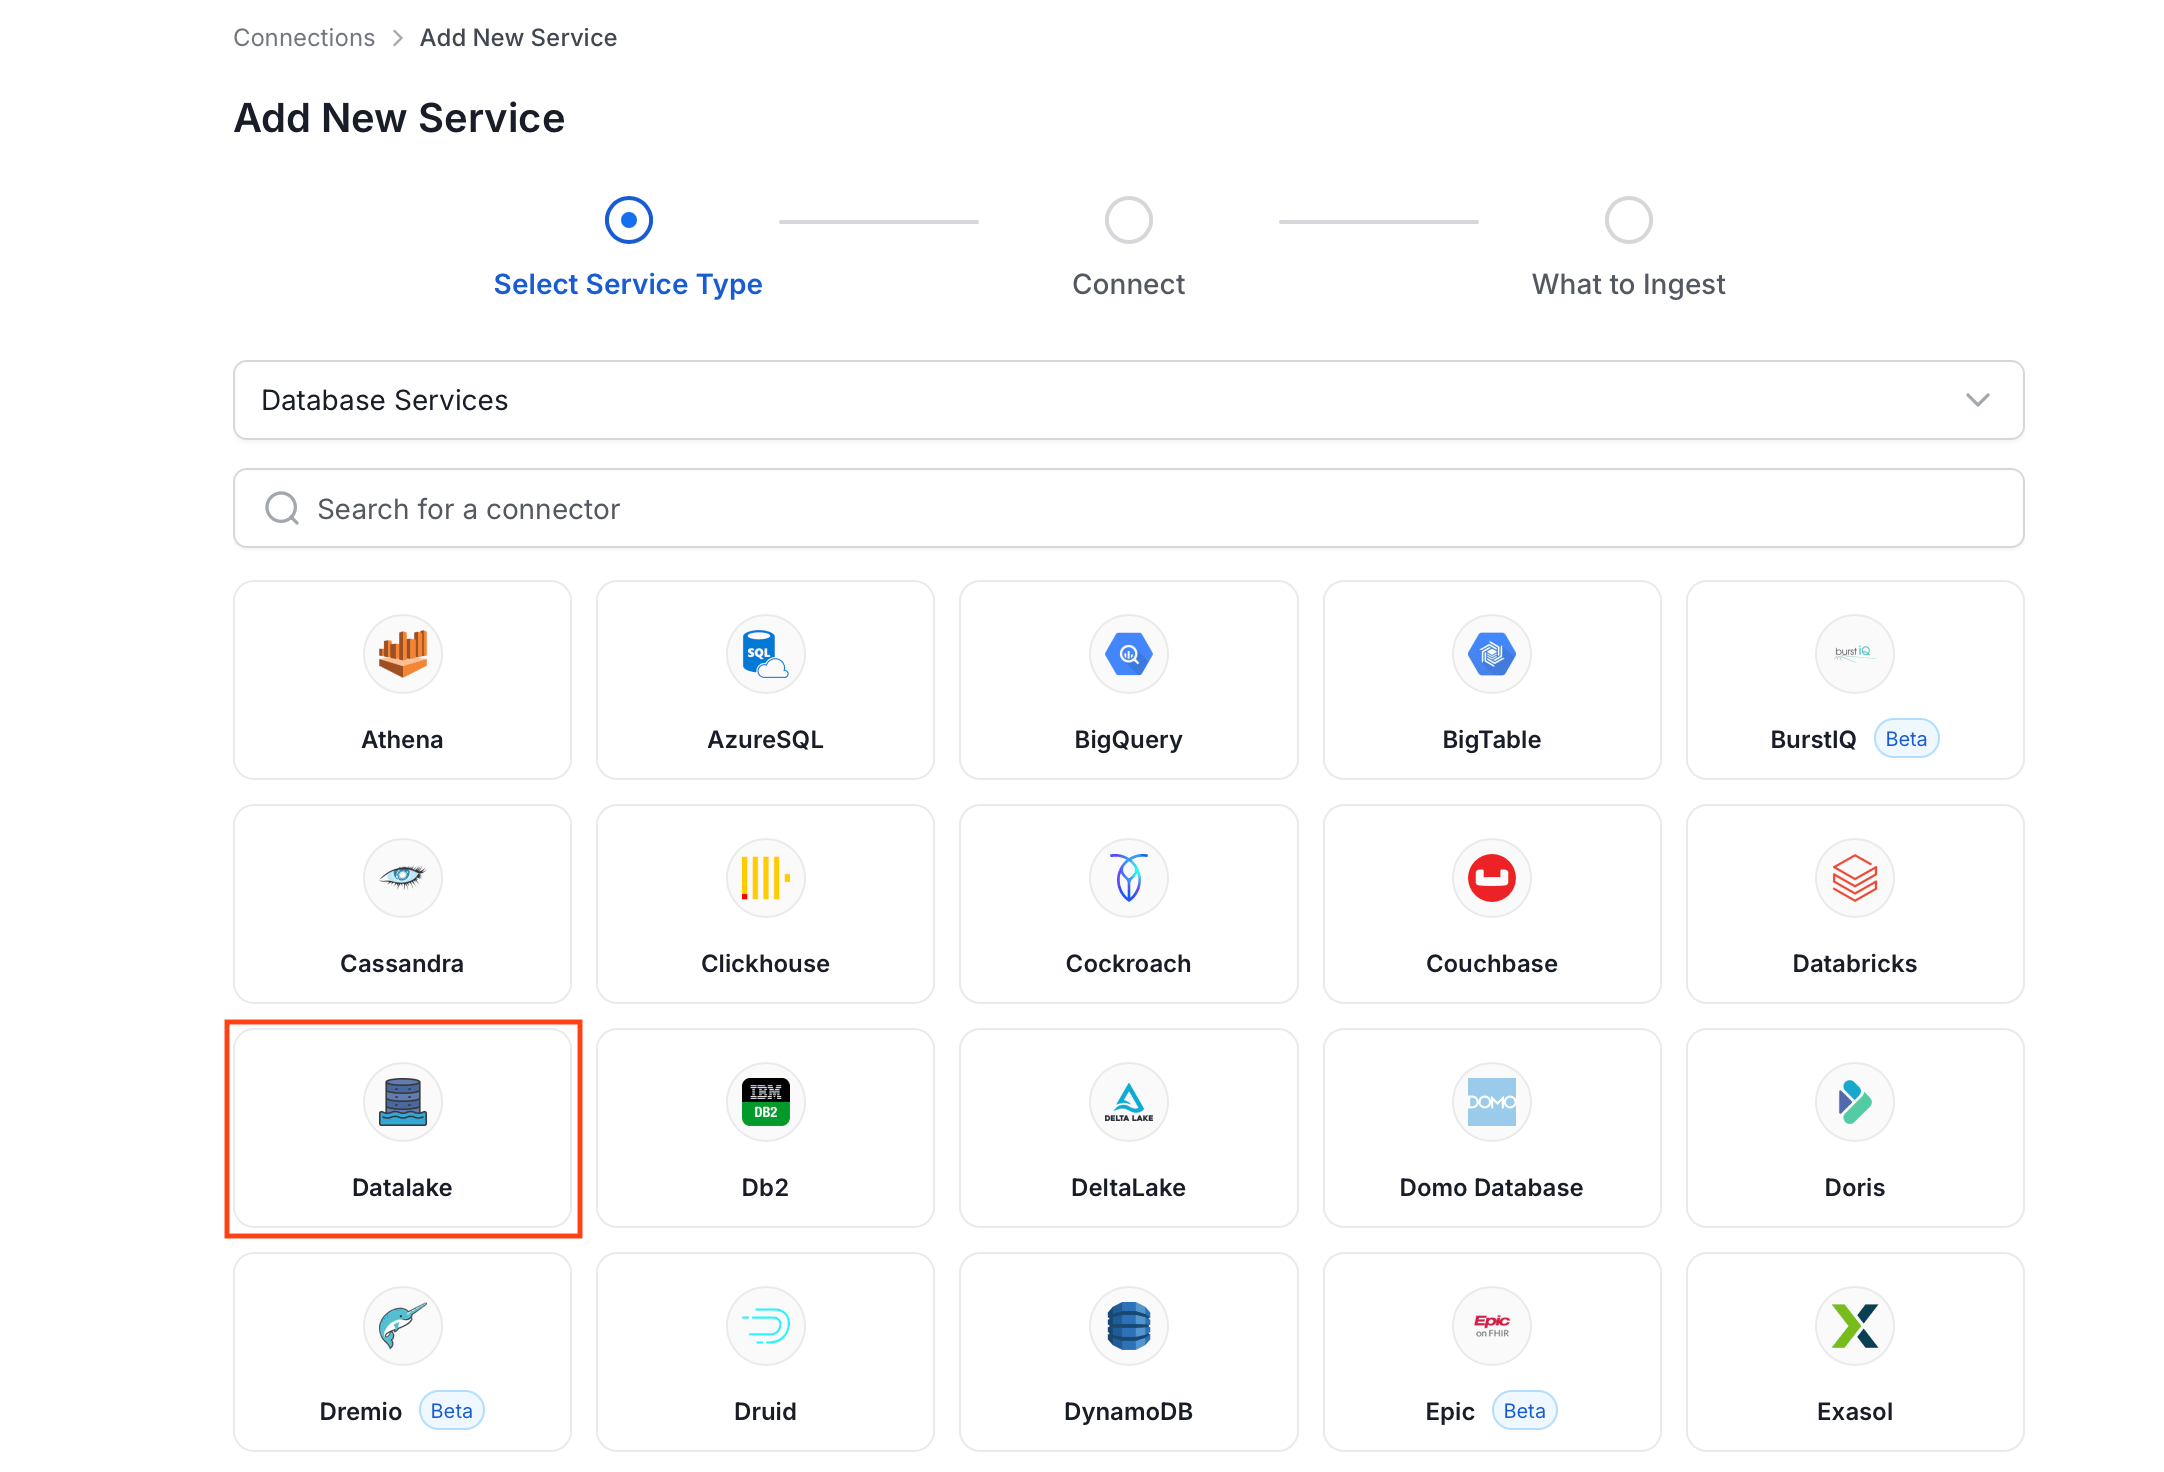2164x1472 pixels.
Task: Click the DynamoDB card label
Action: coord(1128,1411)
